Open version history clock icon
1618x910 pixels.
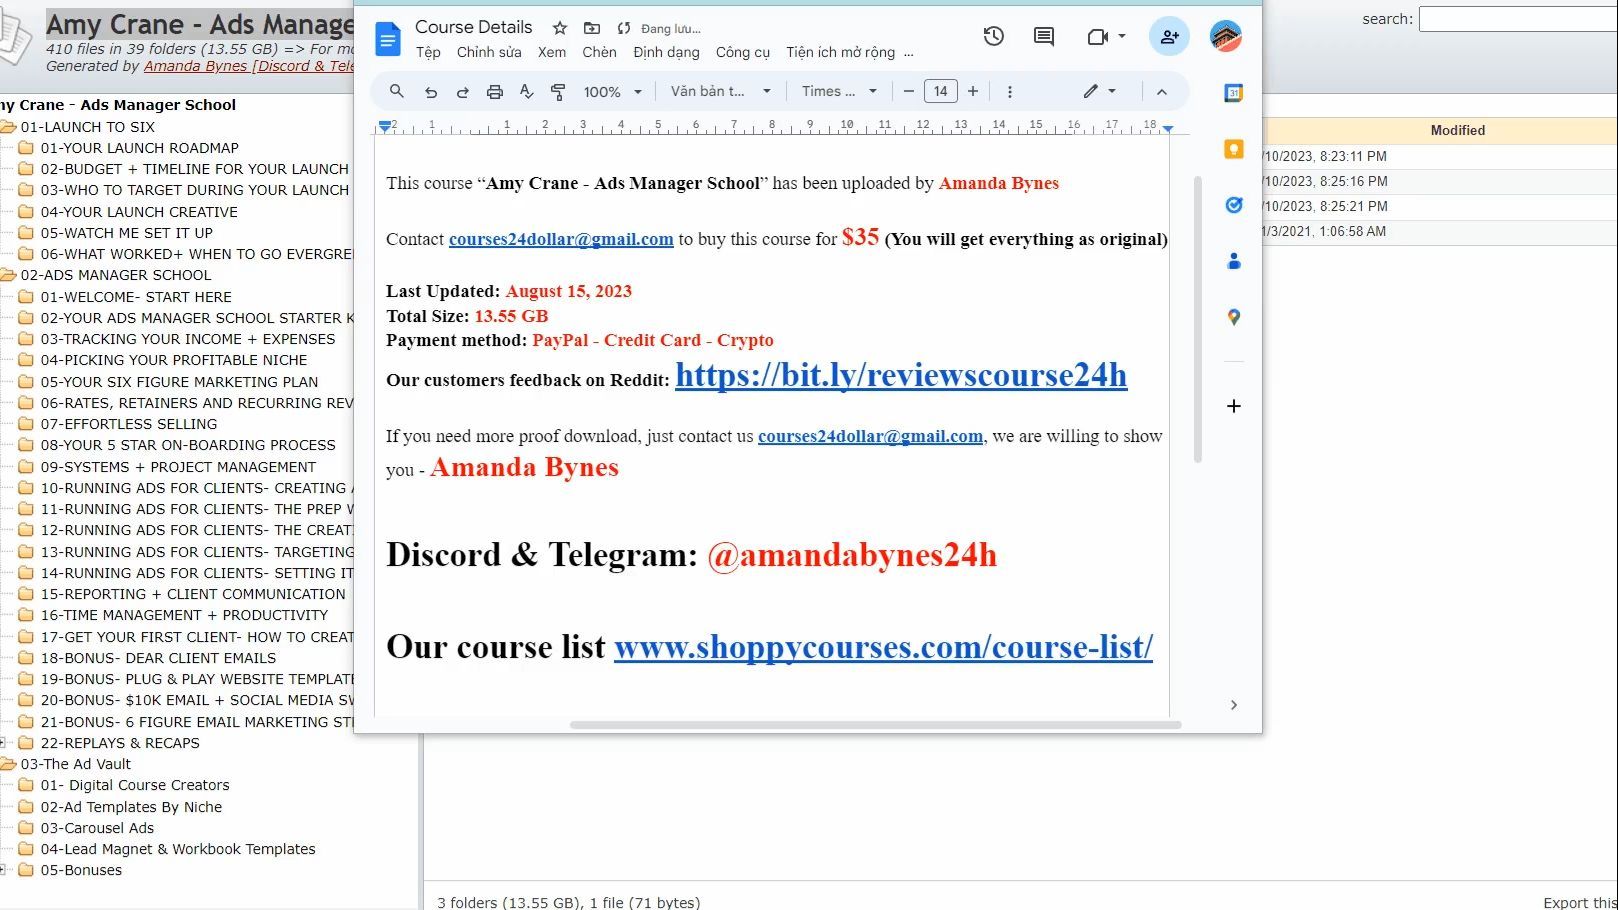tap(993, 37)
